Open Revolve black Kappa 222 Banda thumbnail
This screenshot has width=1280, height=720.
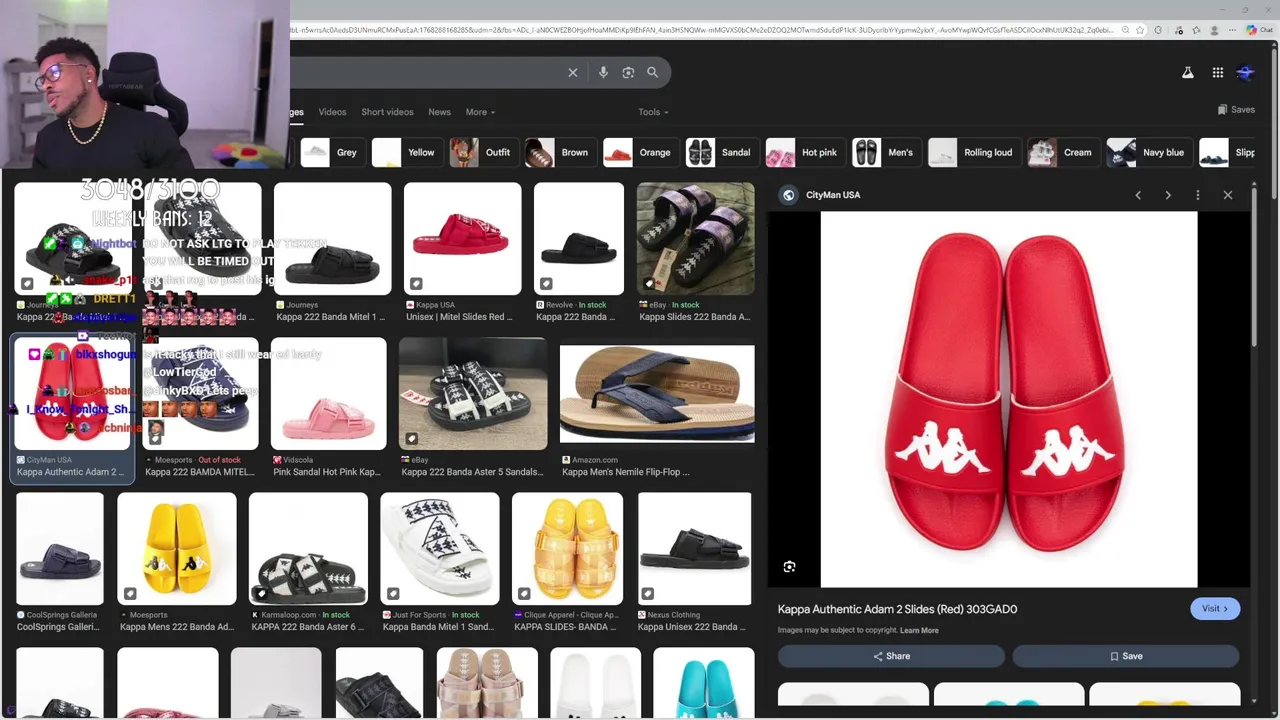[x=578, y=239]
